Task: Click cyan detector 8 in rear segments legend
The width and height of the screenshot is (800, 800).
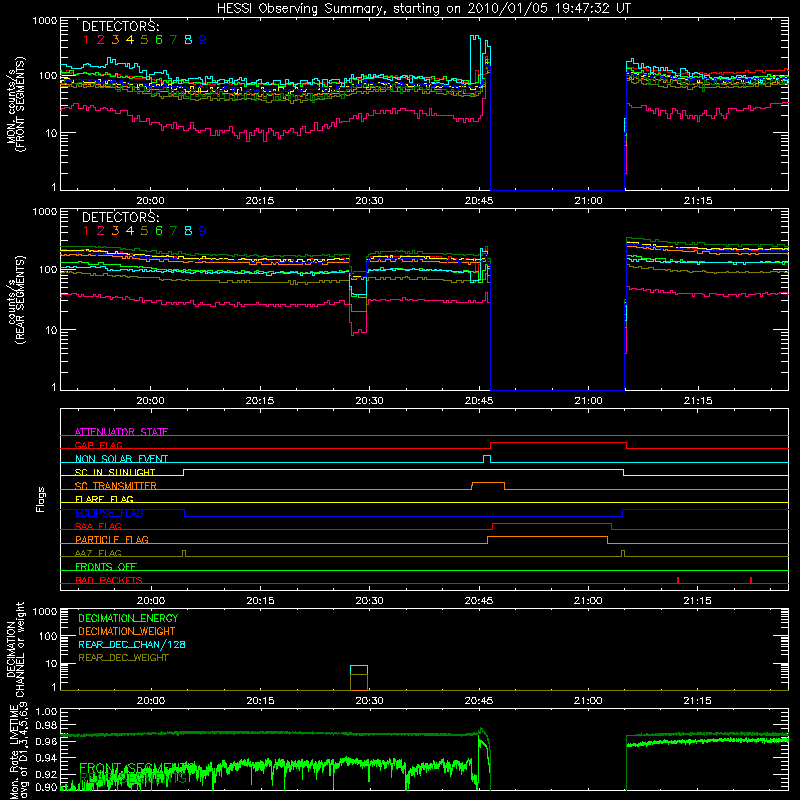Action: pyautogui.click(x=188, y=231)
